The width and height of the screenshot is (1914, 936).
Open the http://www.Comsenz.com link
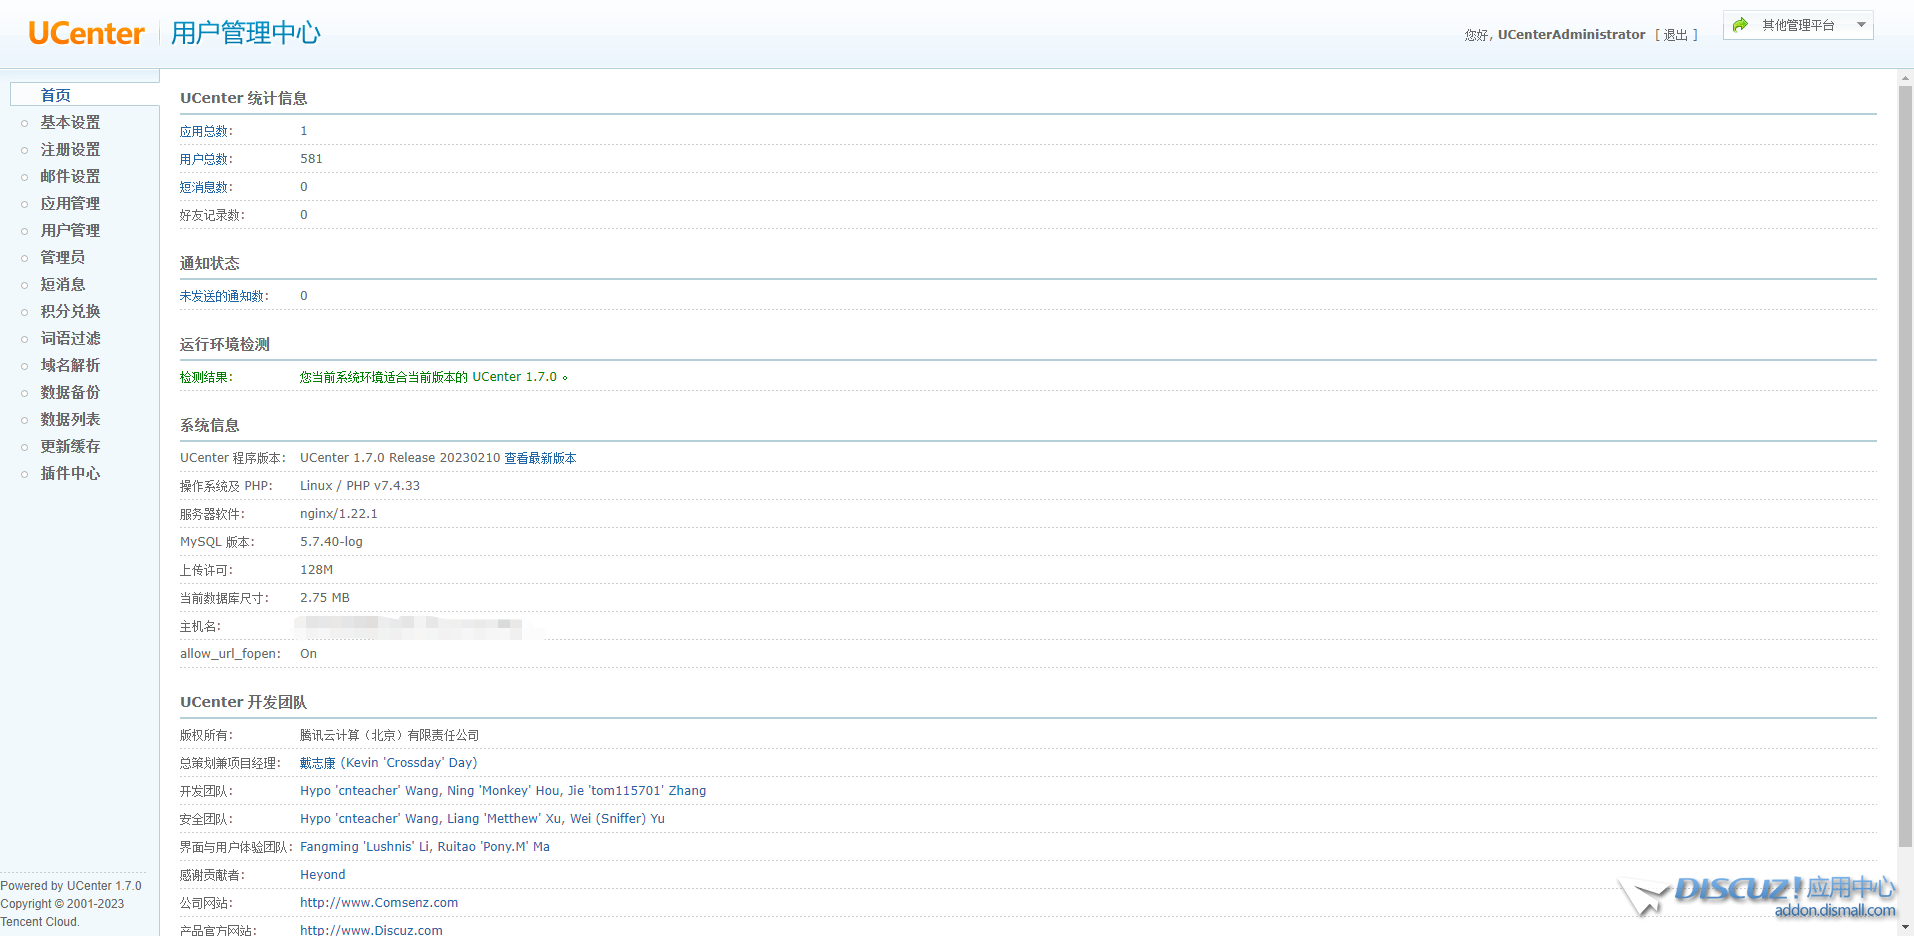click(379, 903)
